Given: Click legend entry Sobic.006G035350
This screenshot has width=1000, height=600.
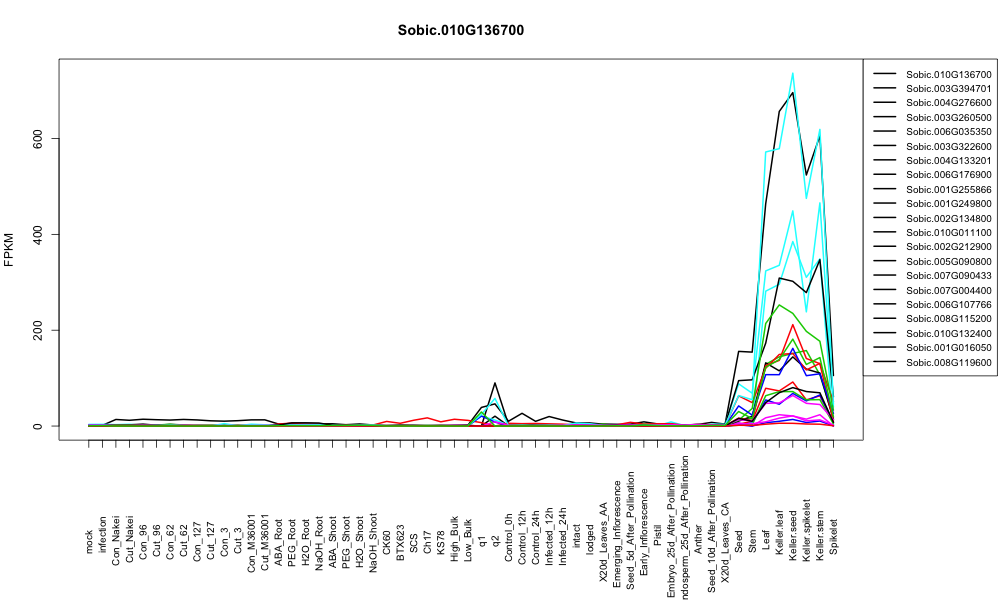Looking at the screenshot, I should (x=948, y=131).
